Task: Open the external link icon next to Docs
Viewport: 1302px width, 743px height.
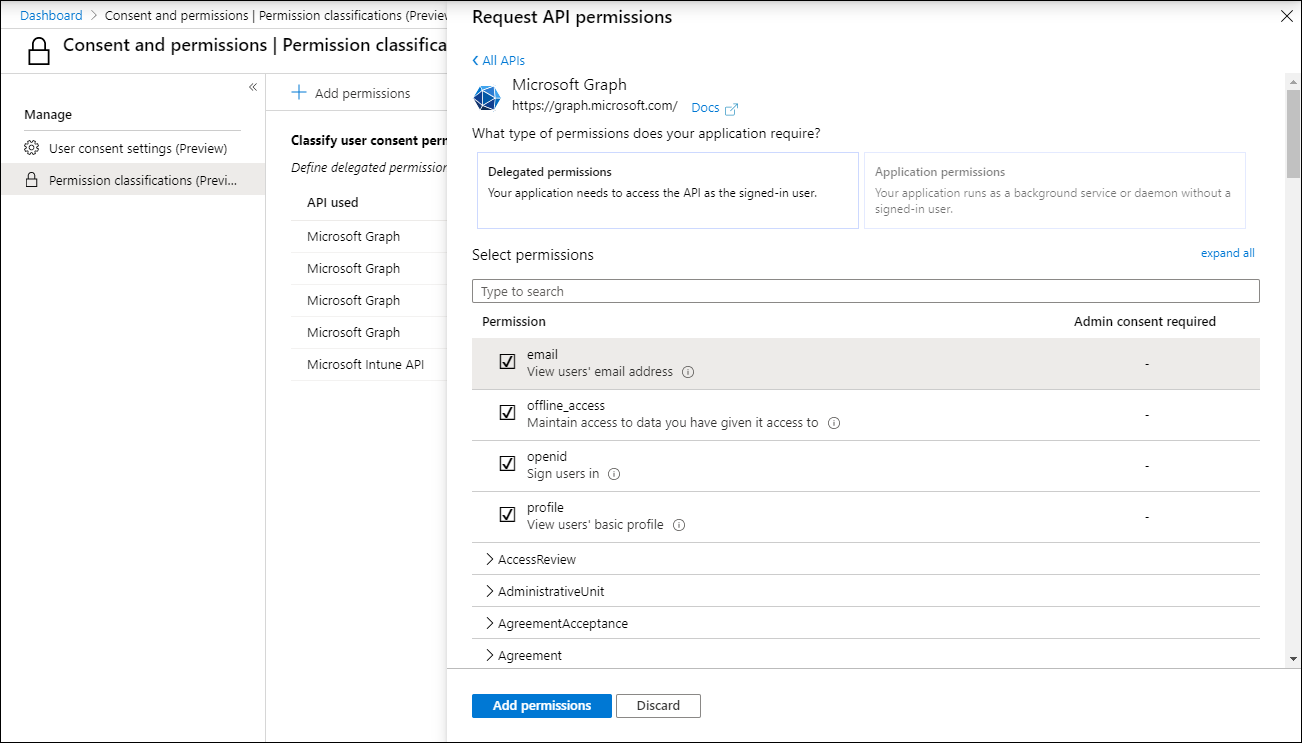Action: click(731, 108)
